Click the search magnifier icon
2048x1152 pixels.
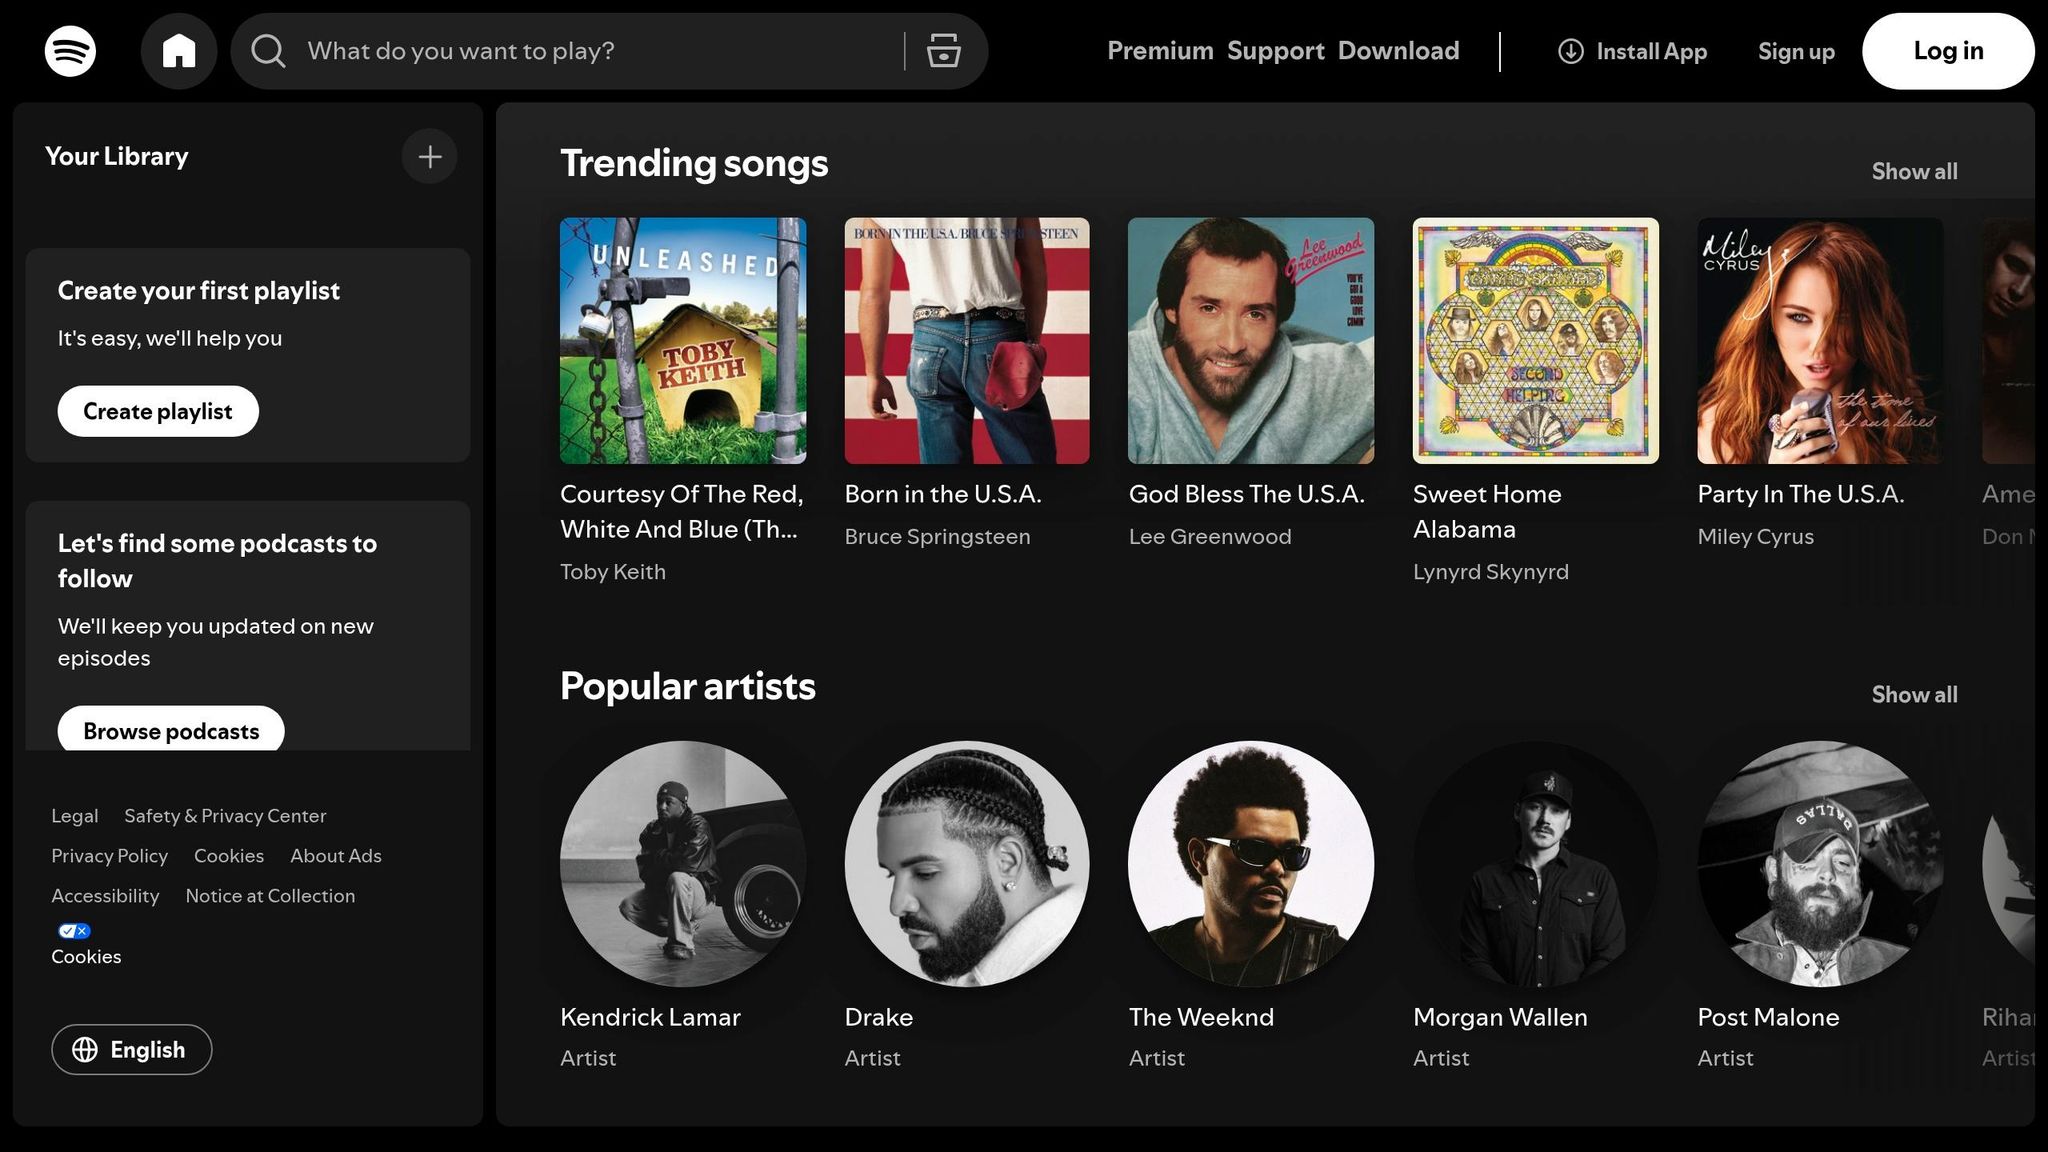point(268,51)
